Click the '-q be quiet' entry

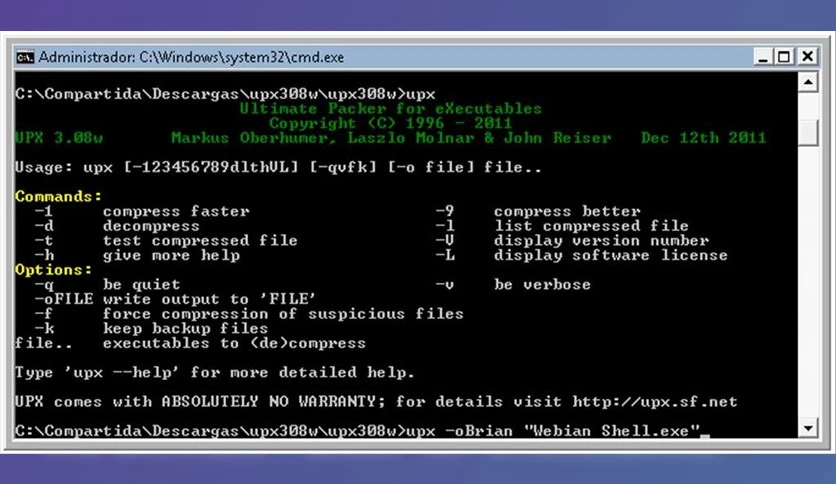pos(107,285)
